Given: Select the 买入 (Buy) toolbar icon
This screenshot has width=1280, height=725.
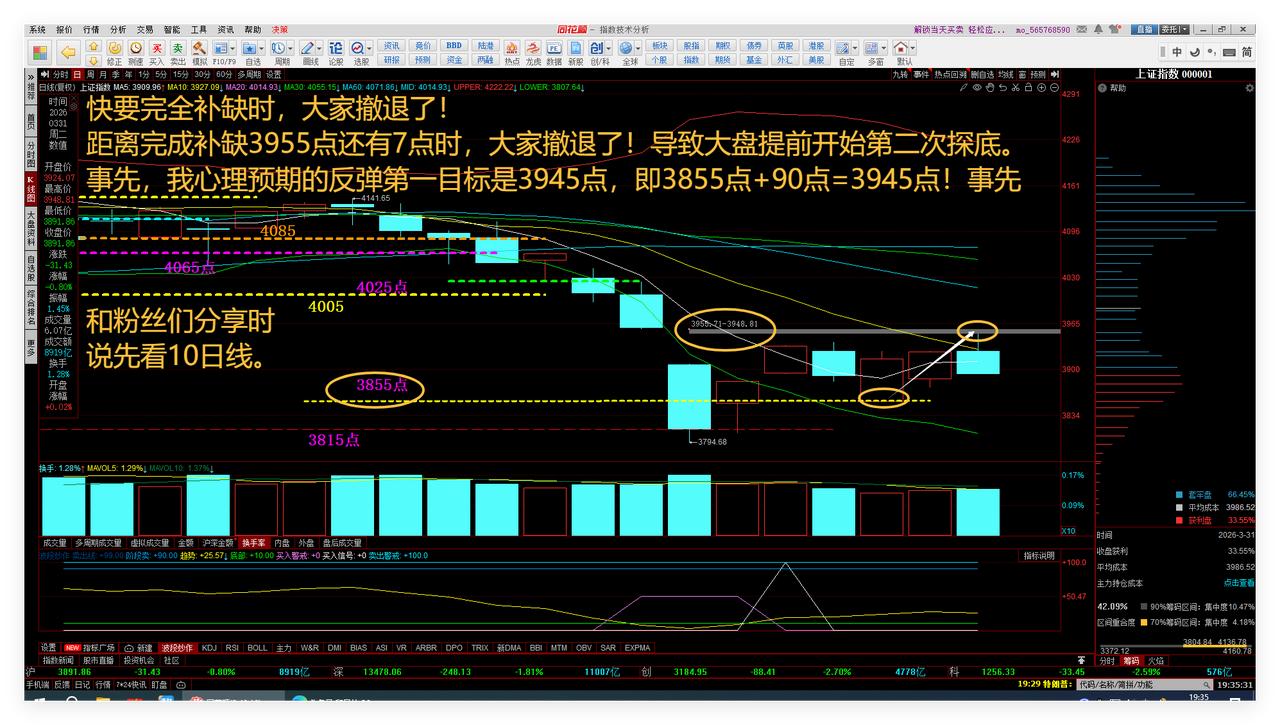Looking at the screenshot, I should point(157,47).
